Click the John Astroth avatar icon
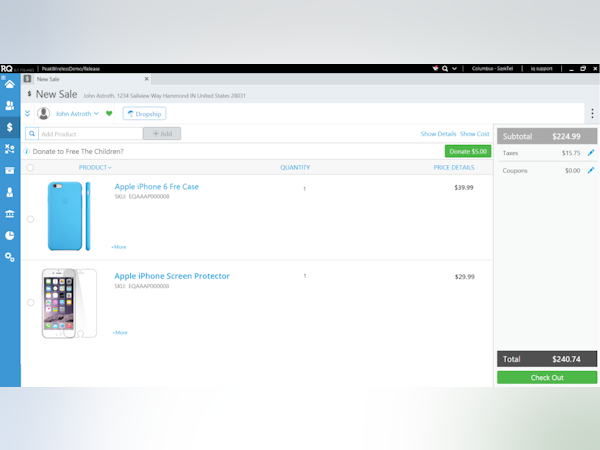The height and width of the screenshot is (450, 600). (x=44, y=114)
